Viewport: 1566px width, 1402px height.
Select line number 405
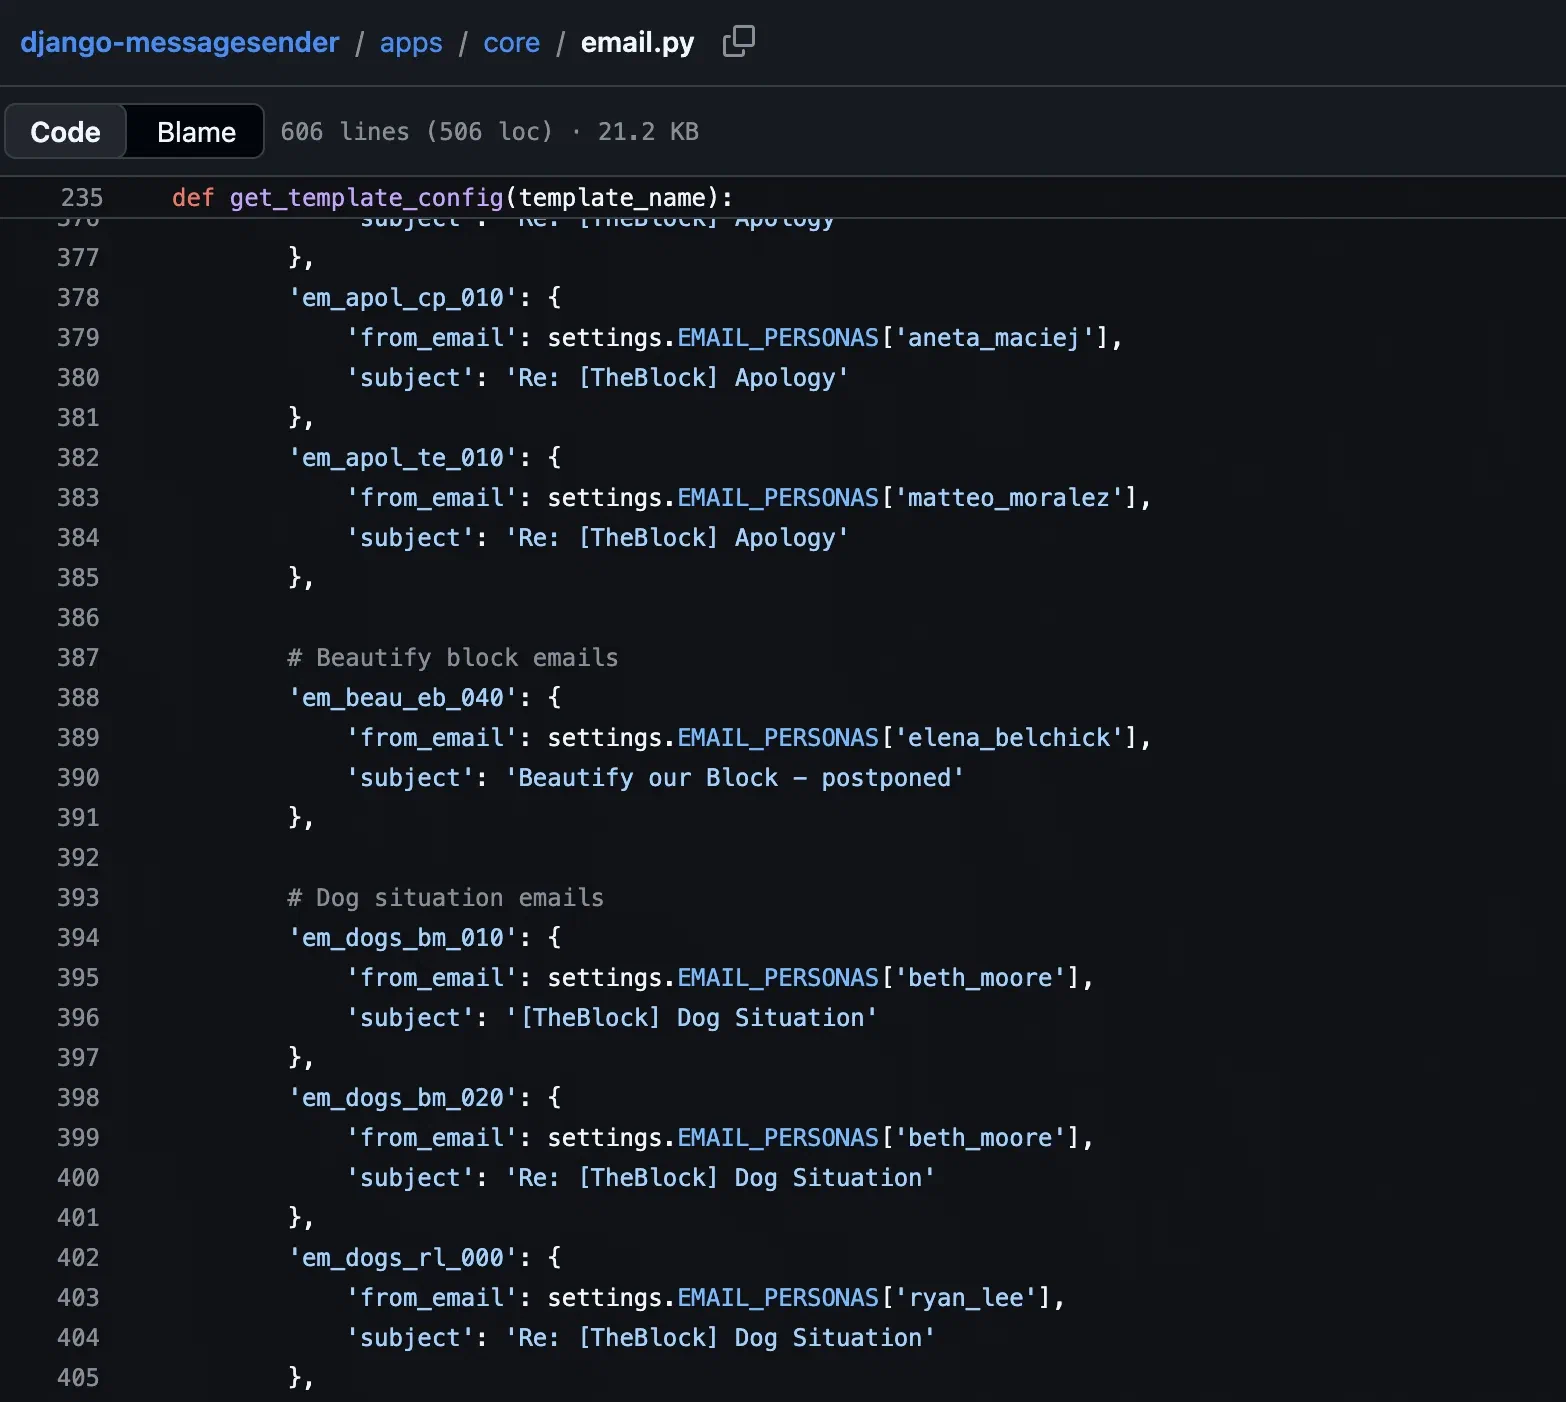point(78,1378)
